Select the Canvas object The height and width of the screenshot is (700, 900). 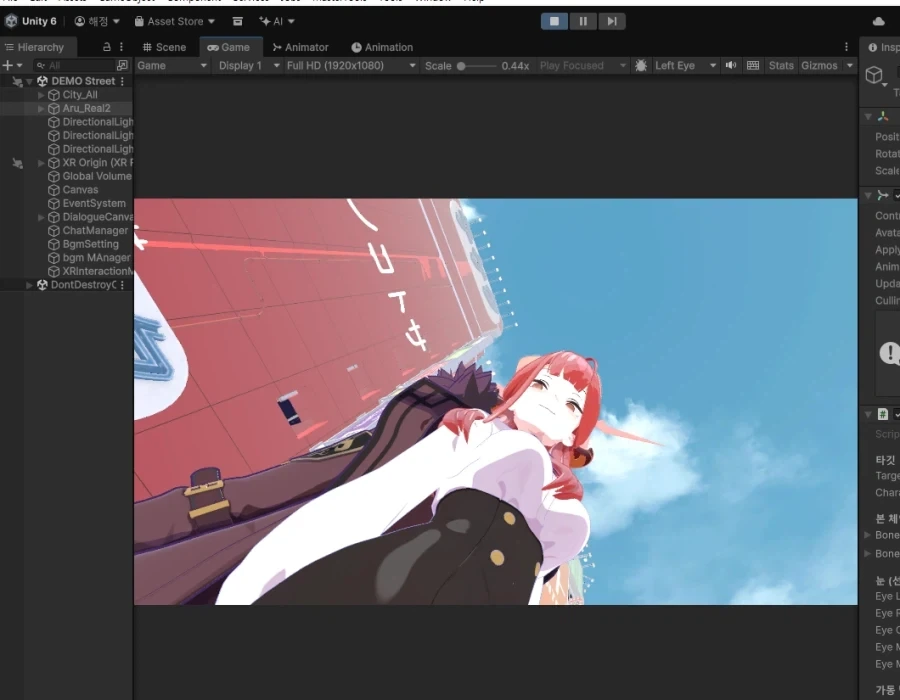tap(80, 190)
